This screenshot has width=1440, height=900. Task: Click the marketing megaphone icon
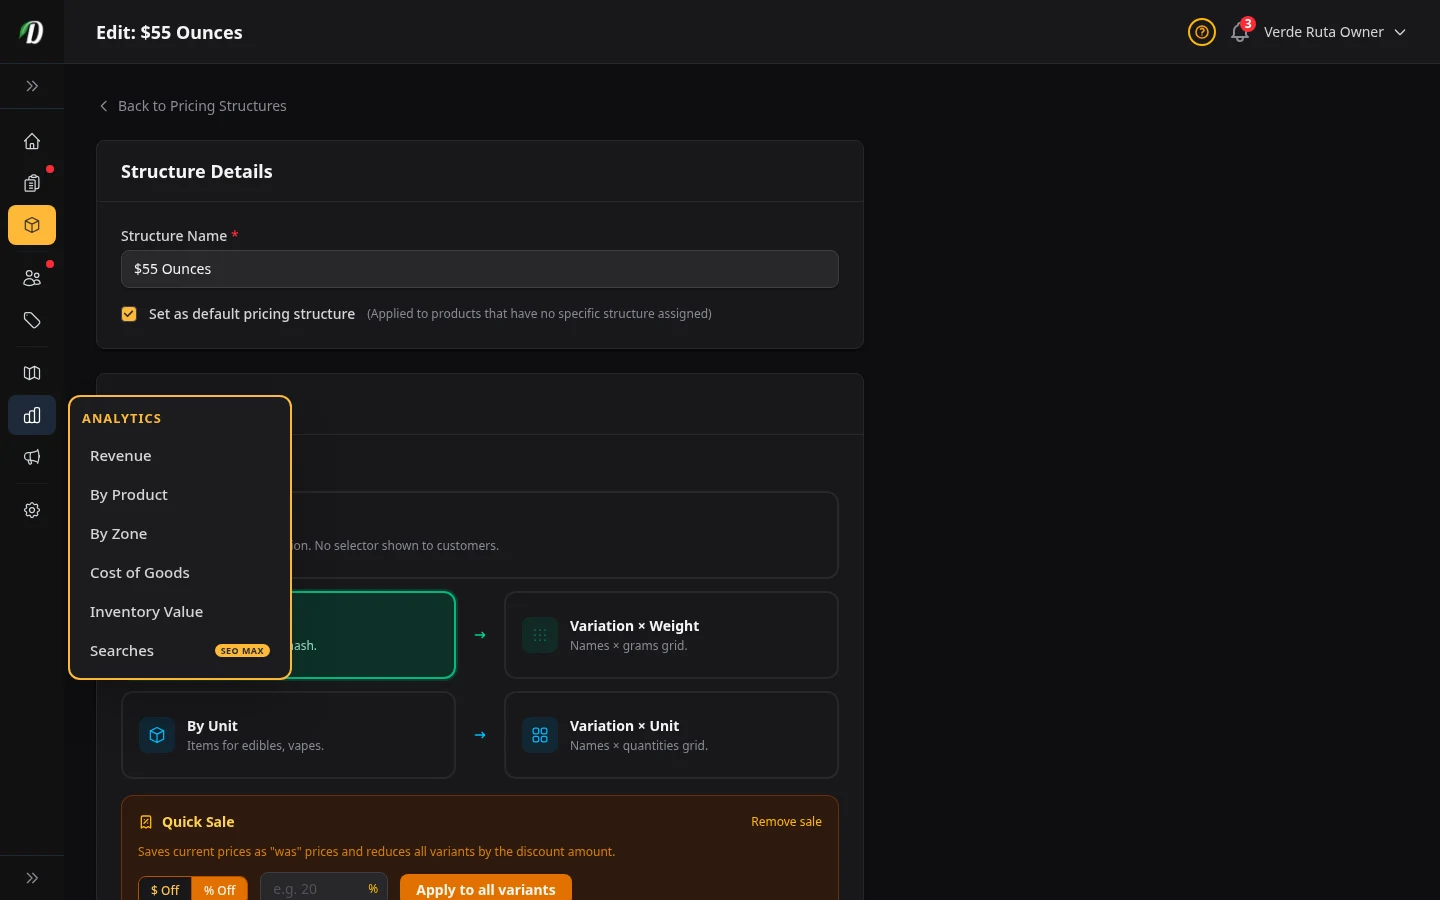click(32, 457)
